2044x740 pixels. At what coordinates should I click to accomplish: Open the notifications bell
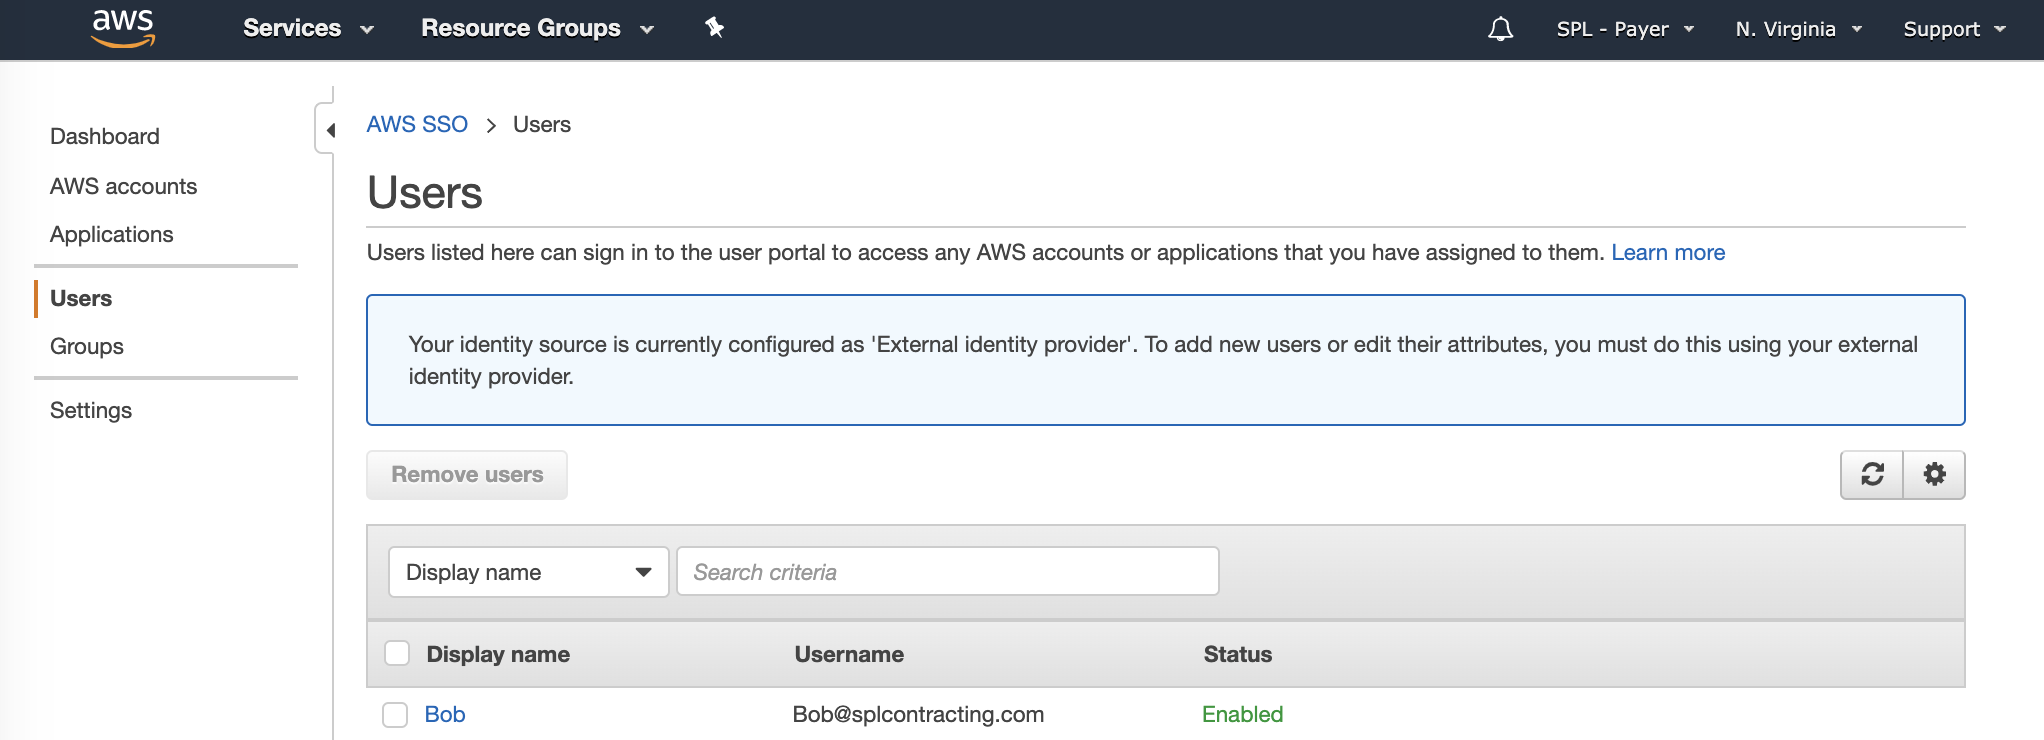point(1500,29)
